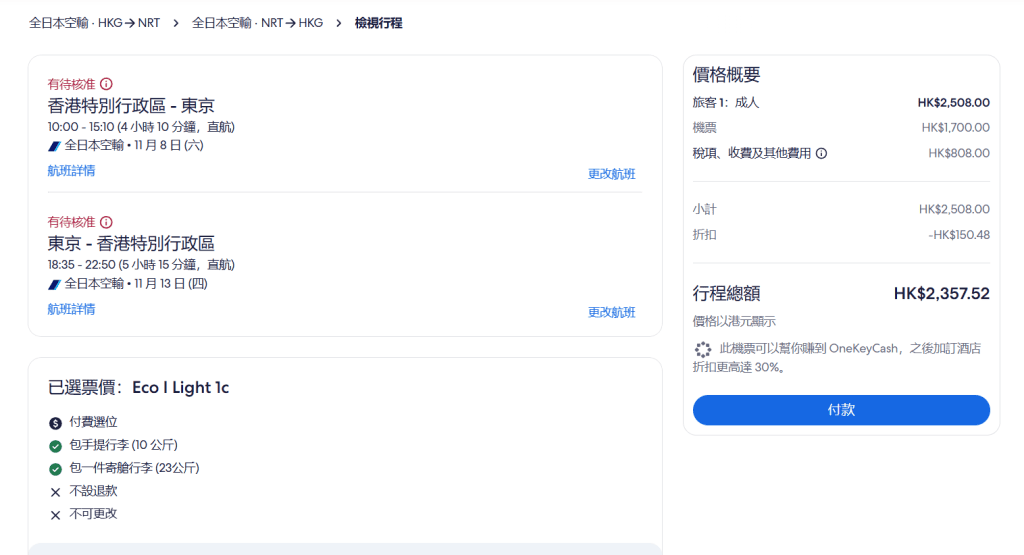1024x555 pixels.
Task: Go to 全日本空輸 NRT→HKG breadcrumb step
Action: point(257,22)
